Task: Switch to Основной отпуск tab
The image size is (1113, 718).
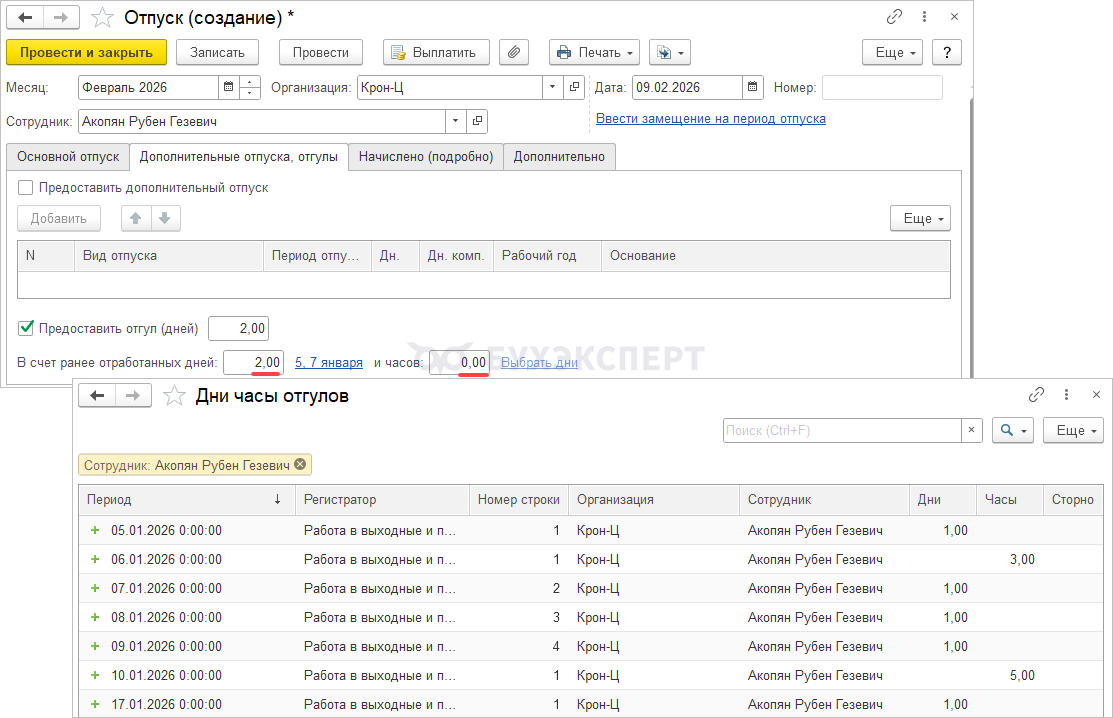Action: [x=68, y=157]
